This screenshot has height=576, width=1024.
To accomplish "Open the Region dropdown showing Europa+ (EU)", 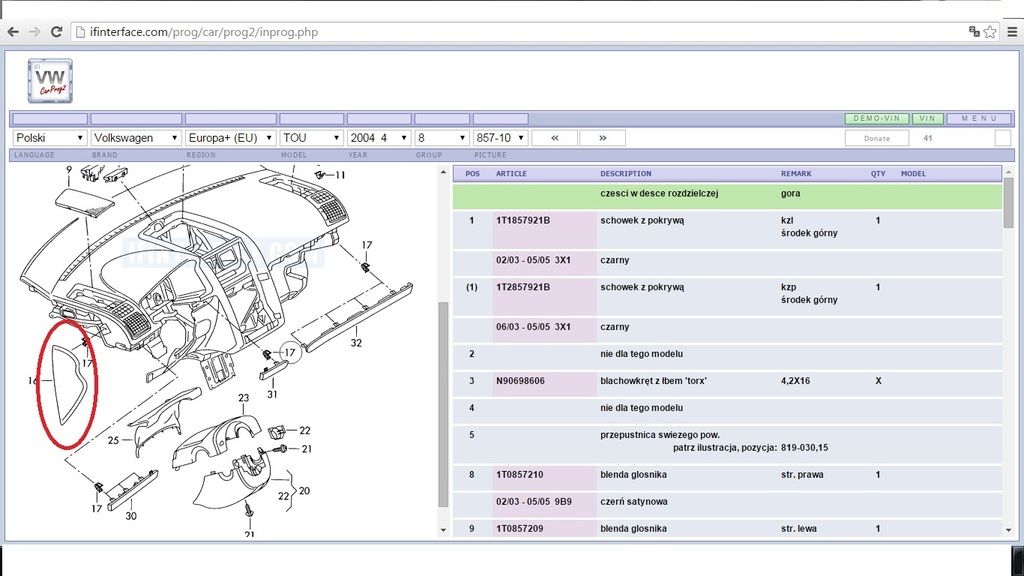I will (231, 138).
